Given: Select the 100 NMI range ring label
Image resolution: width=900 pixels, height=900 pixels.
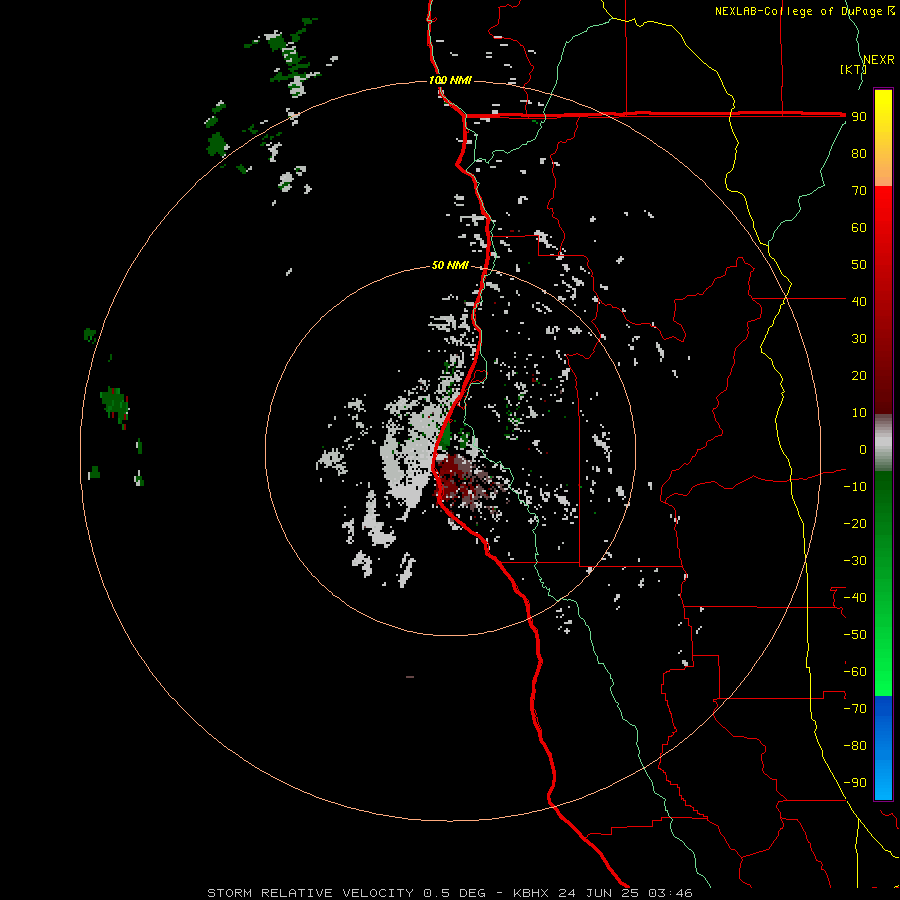Looking at the screenshot, I should (x=450, y=80).
